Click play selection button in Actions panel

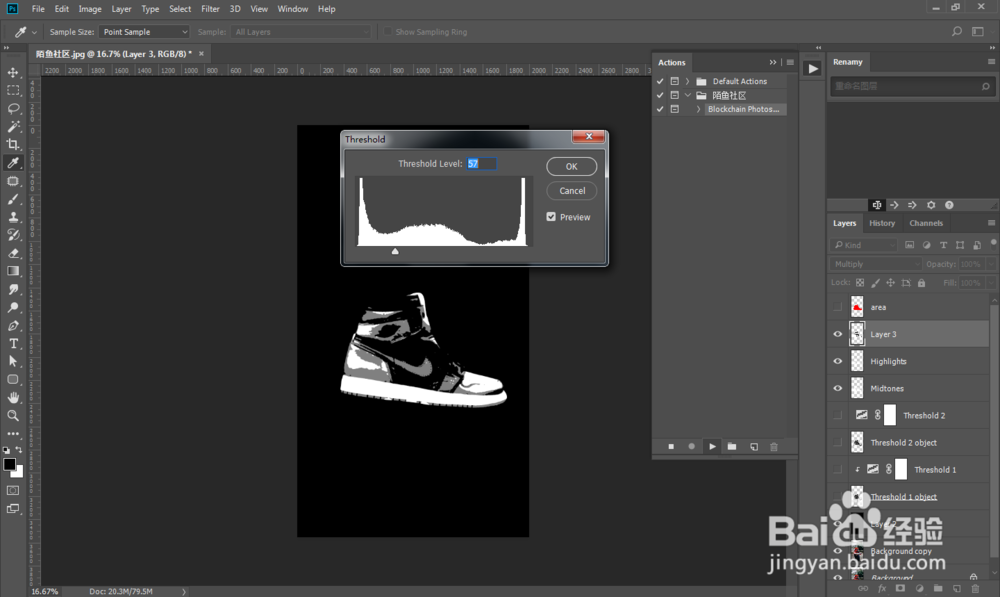(x=712, y=447)
